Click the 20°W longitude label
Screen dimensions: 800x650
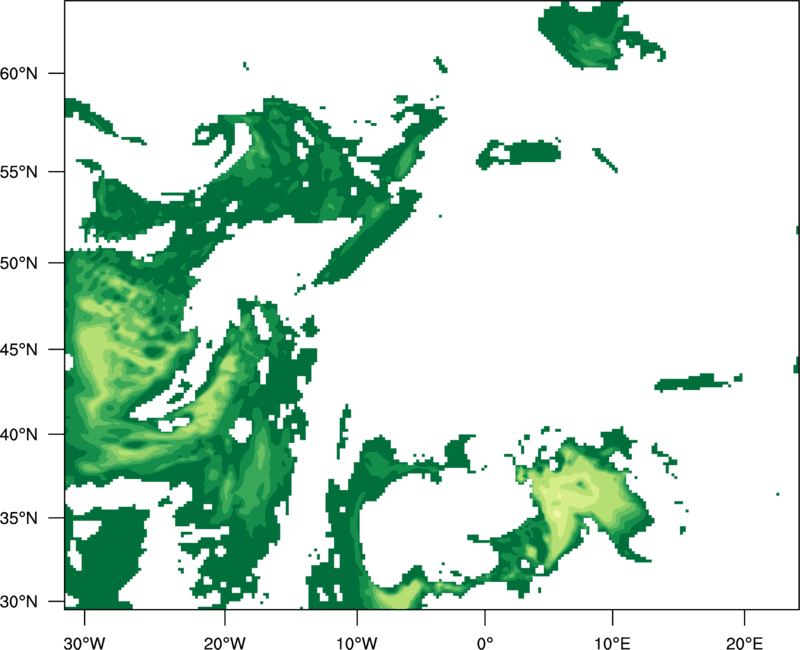coord(224,643)
